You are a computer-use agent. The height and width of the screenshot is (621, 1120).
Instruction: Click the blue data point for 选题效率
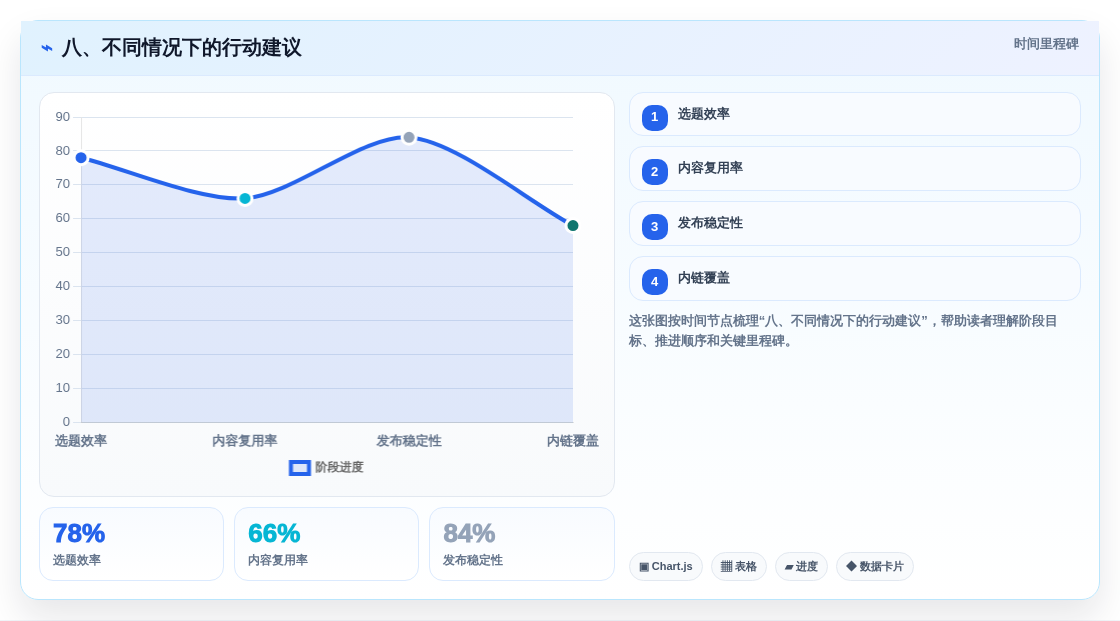click(81, 158)
